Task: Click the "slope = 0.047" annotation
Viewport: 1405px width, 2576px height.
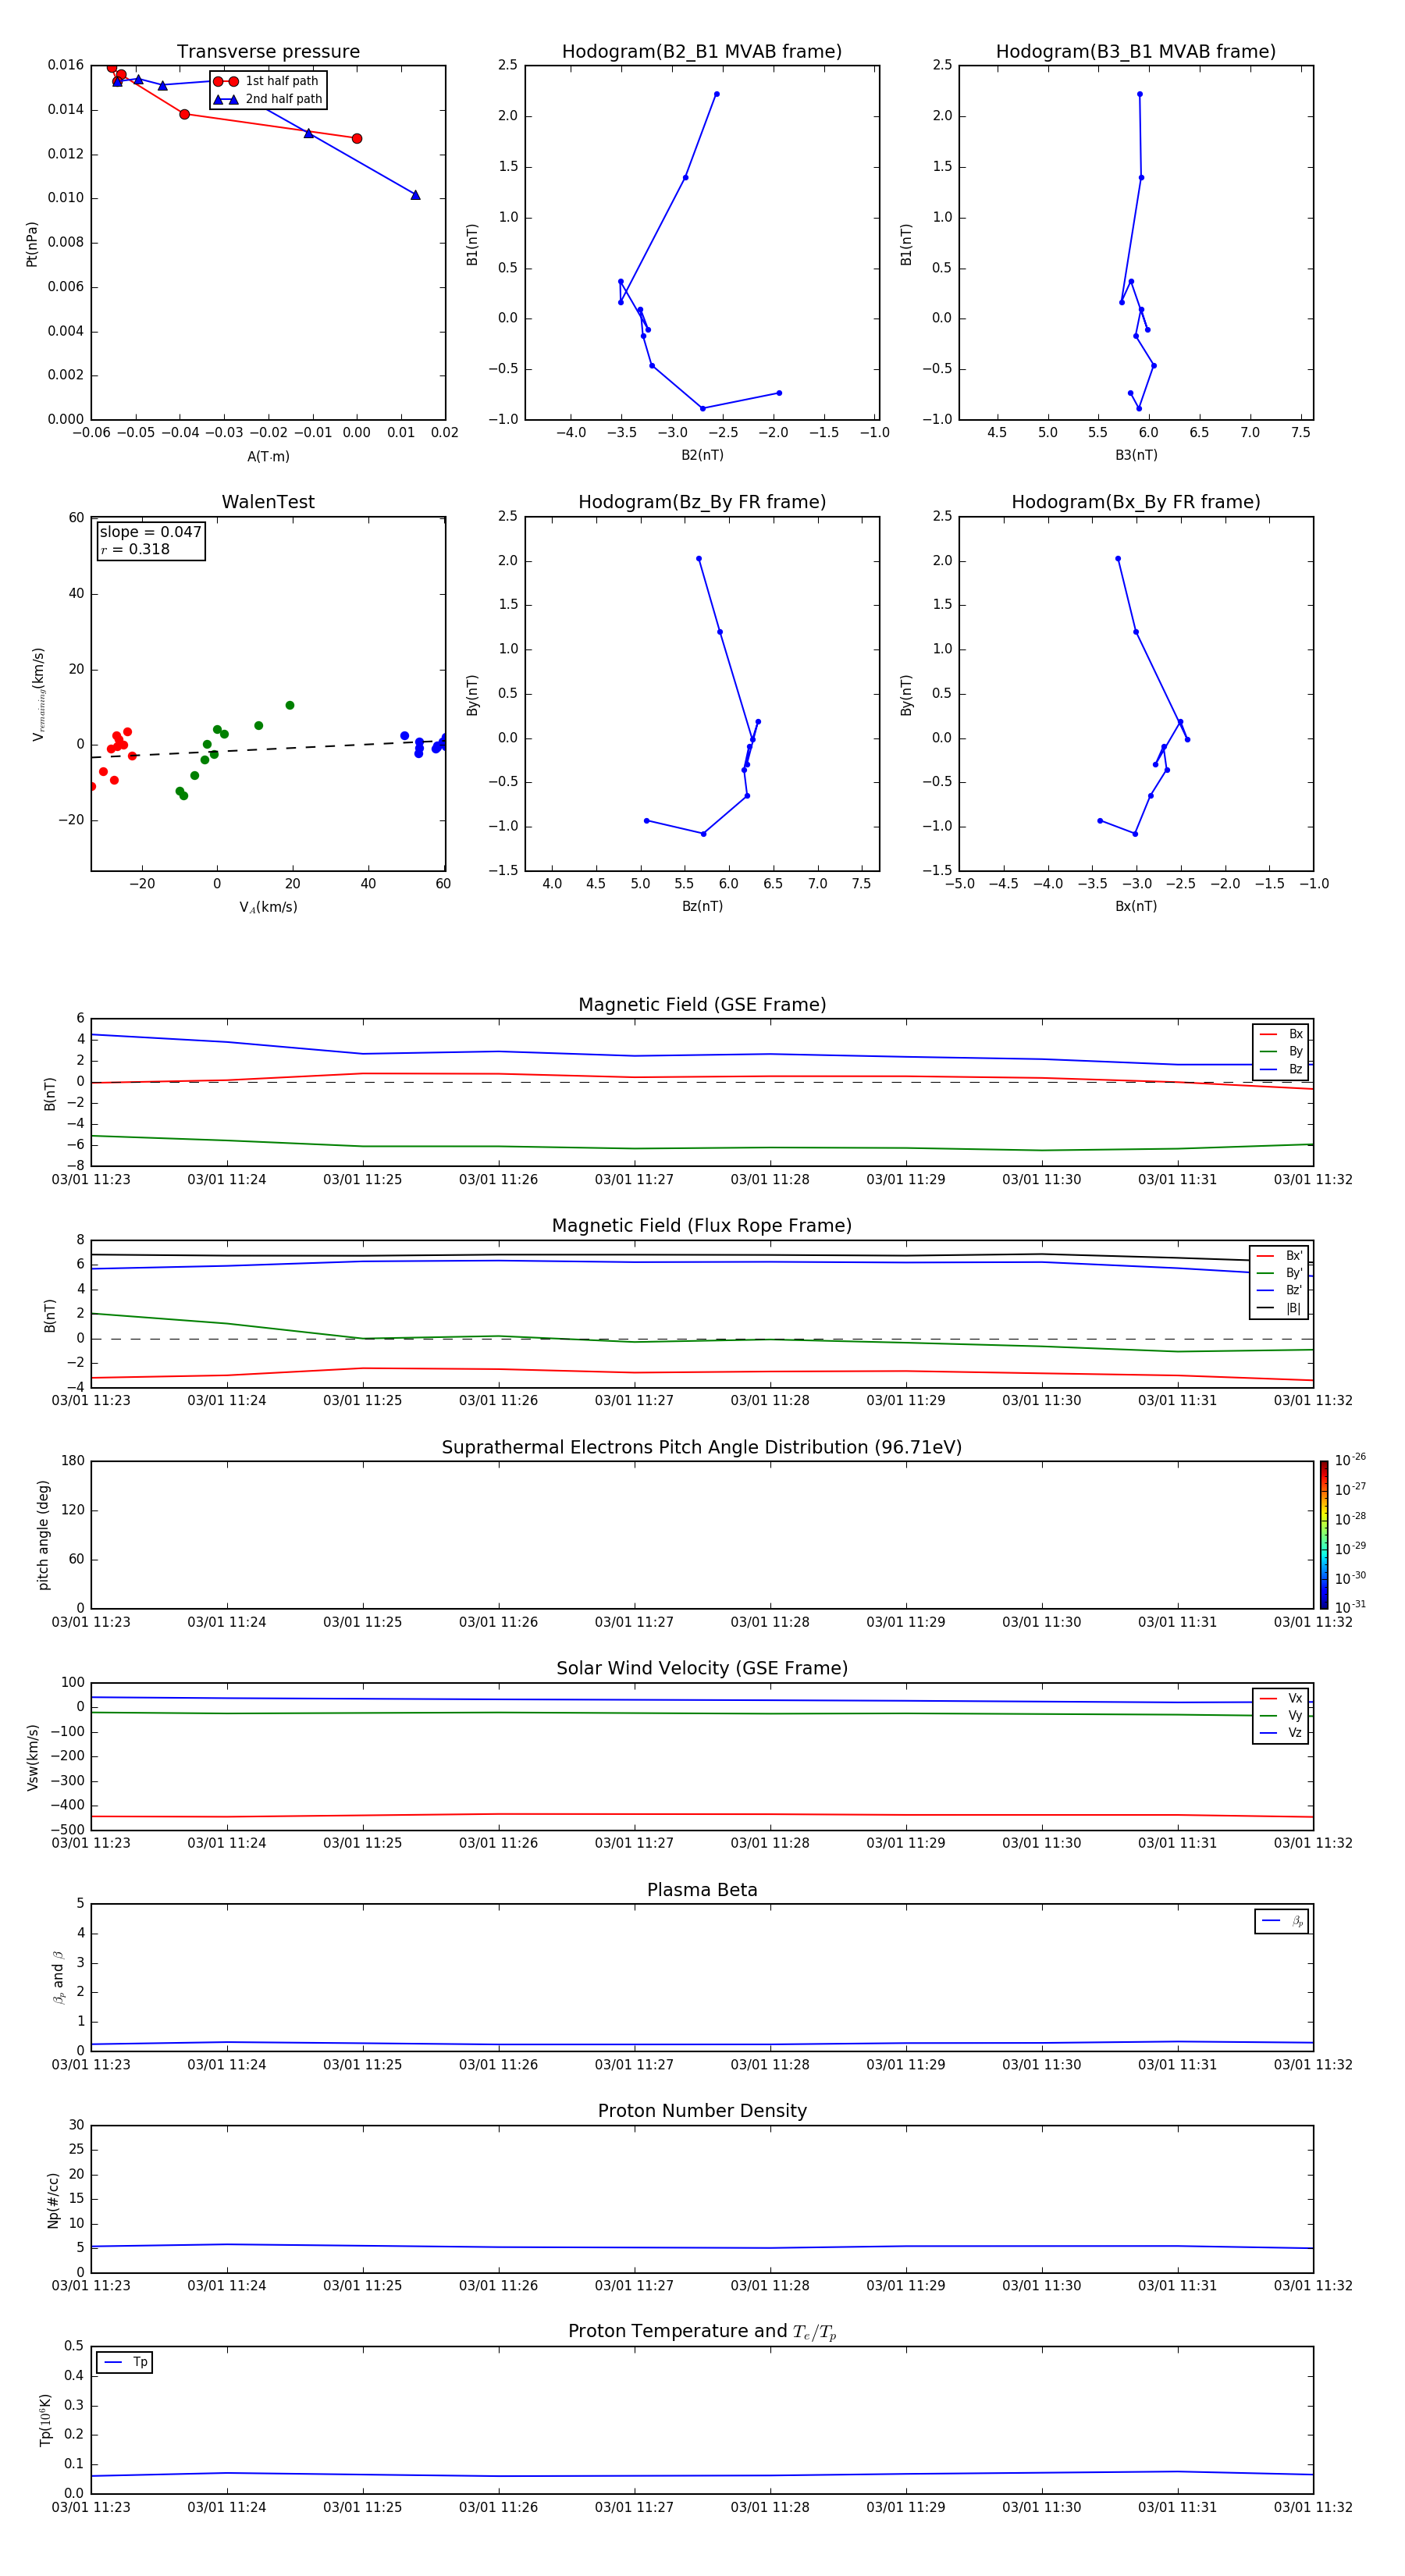Action: (x=150, y=532)
